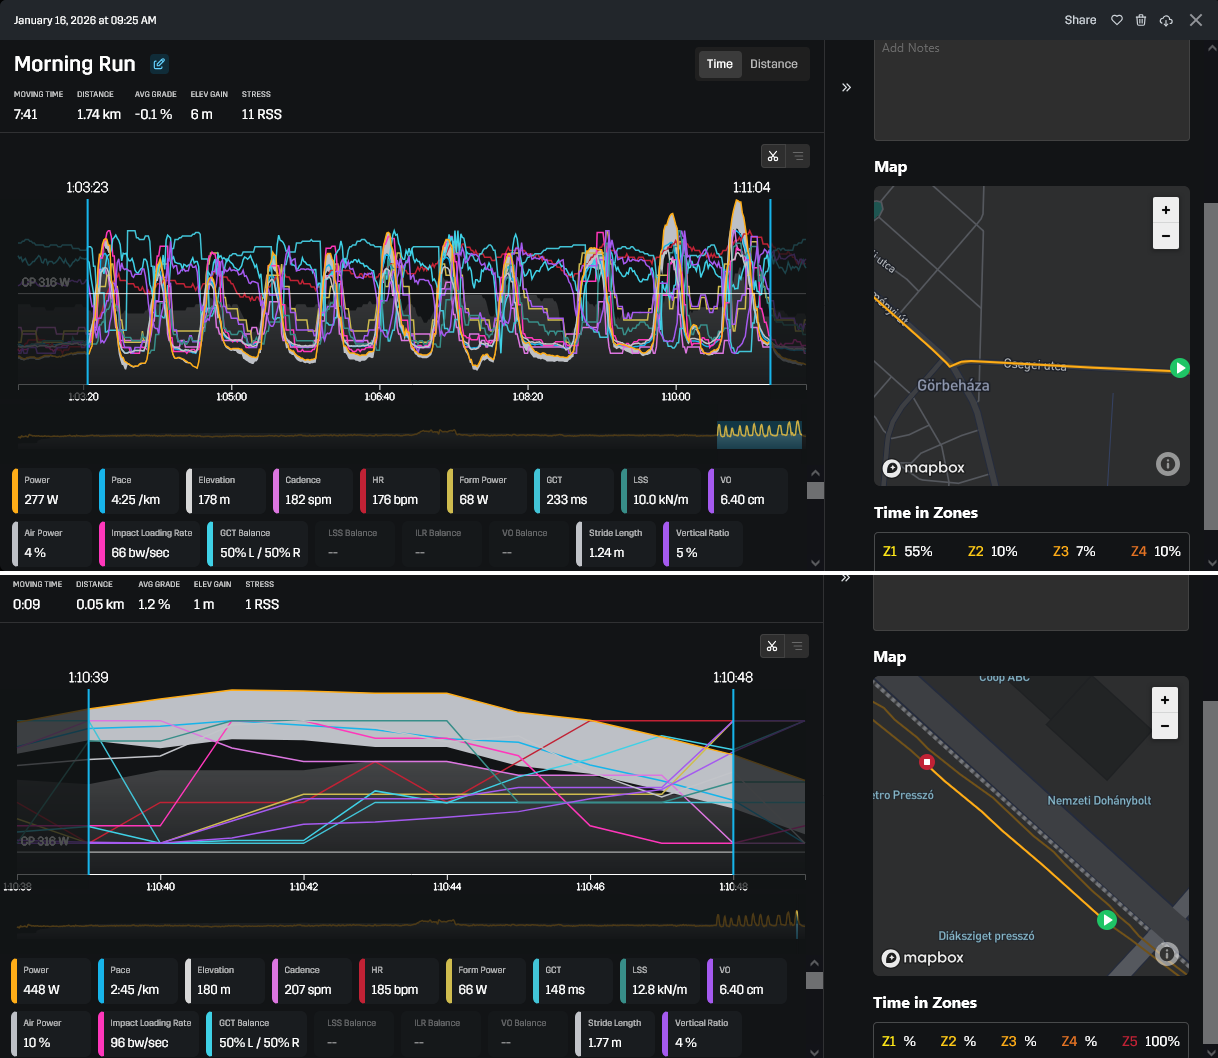This screenshot has height=1058, width=1218.
Task: Collapse the side panel with the lower double chevron
Action: click(845, 578)
